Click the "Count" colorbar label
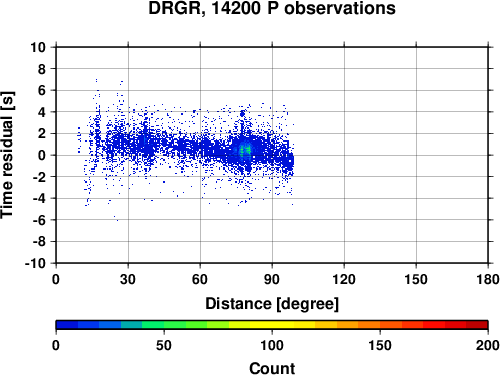Screen dimensions: 500x375 tap(272, 368)
